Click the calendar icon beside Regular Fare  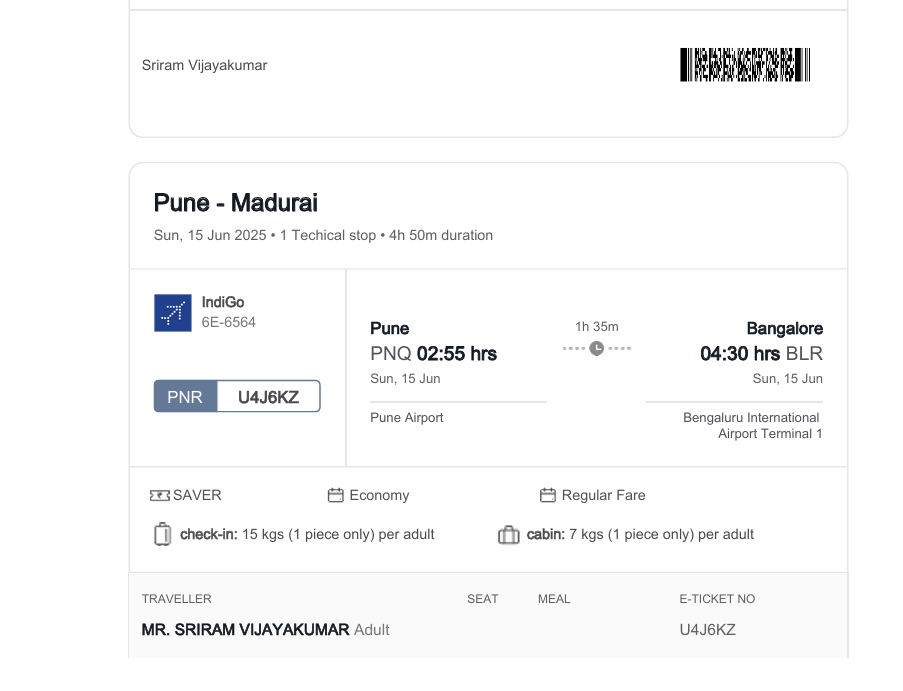pyautogui.click(x=548, y=495)
